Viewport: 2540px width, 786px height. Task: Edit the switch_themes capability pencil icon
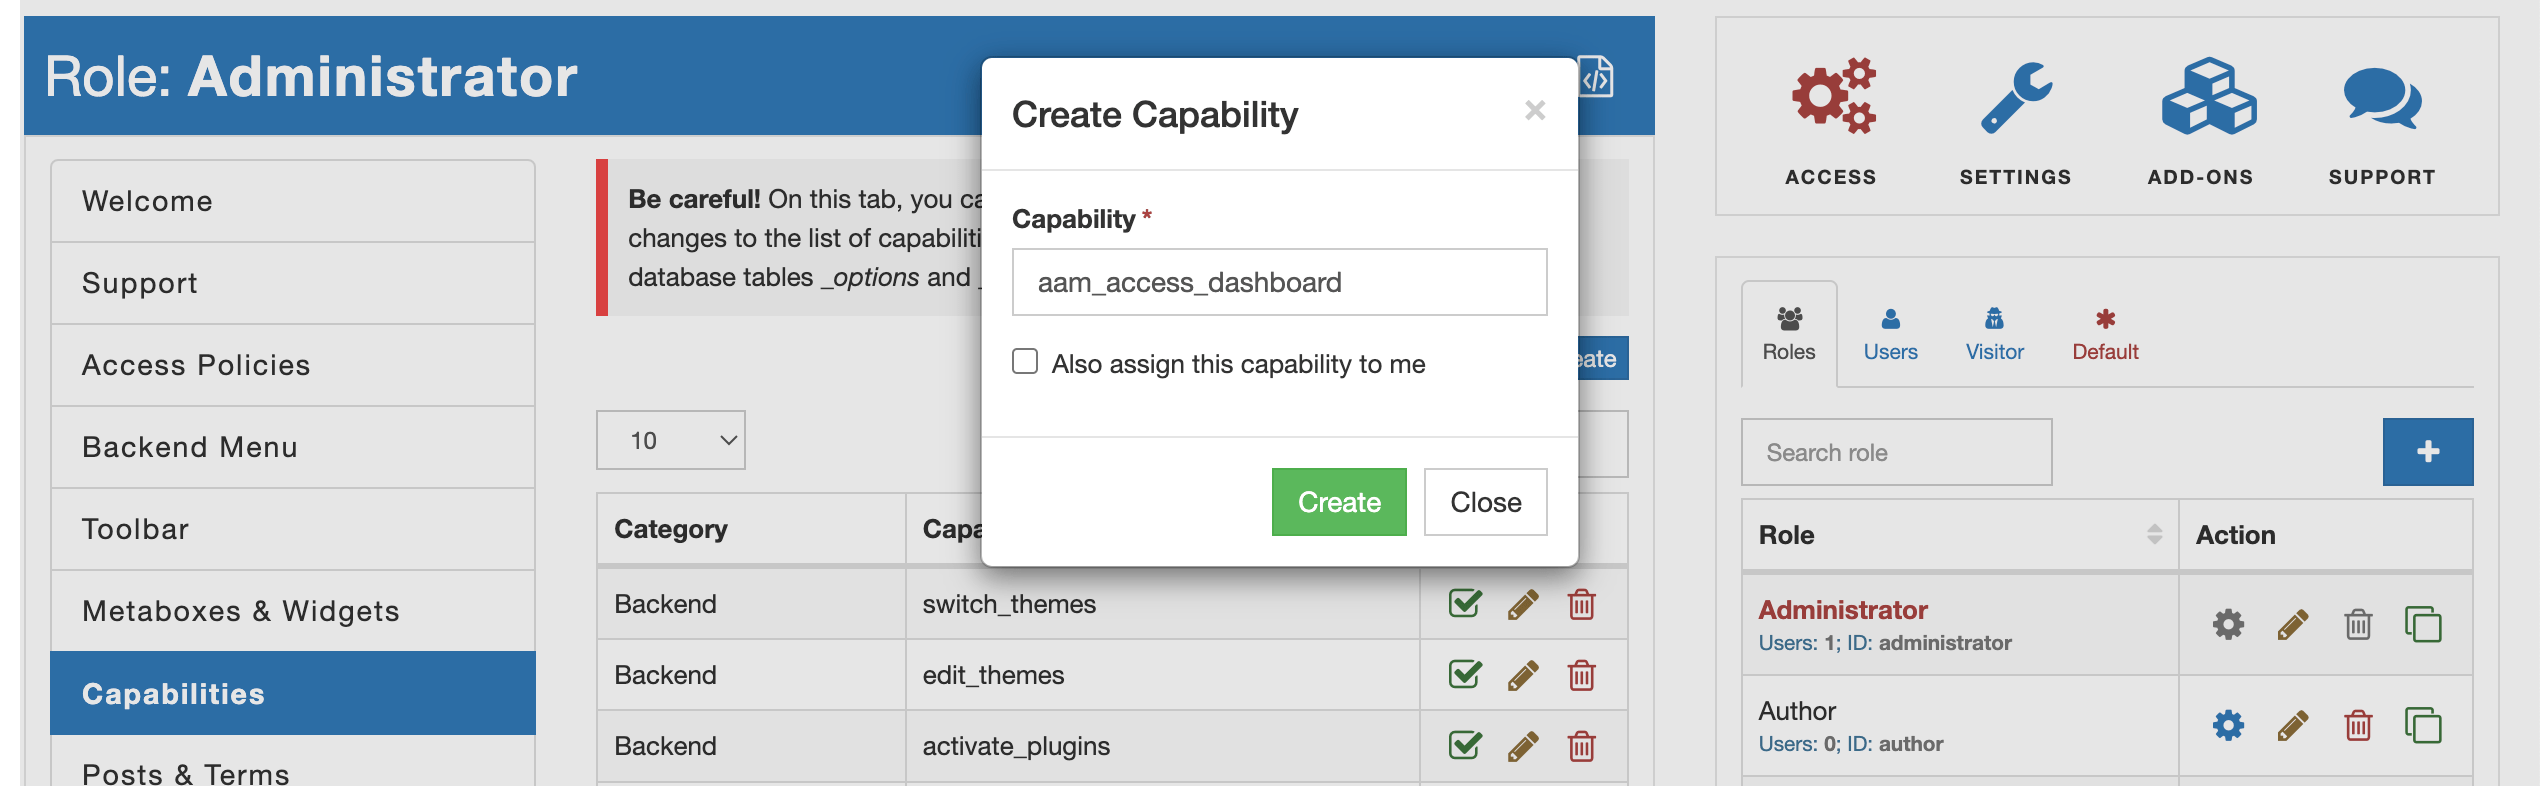[1522, 604]
